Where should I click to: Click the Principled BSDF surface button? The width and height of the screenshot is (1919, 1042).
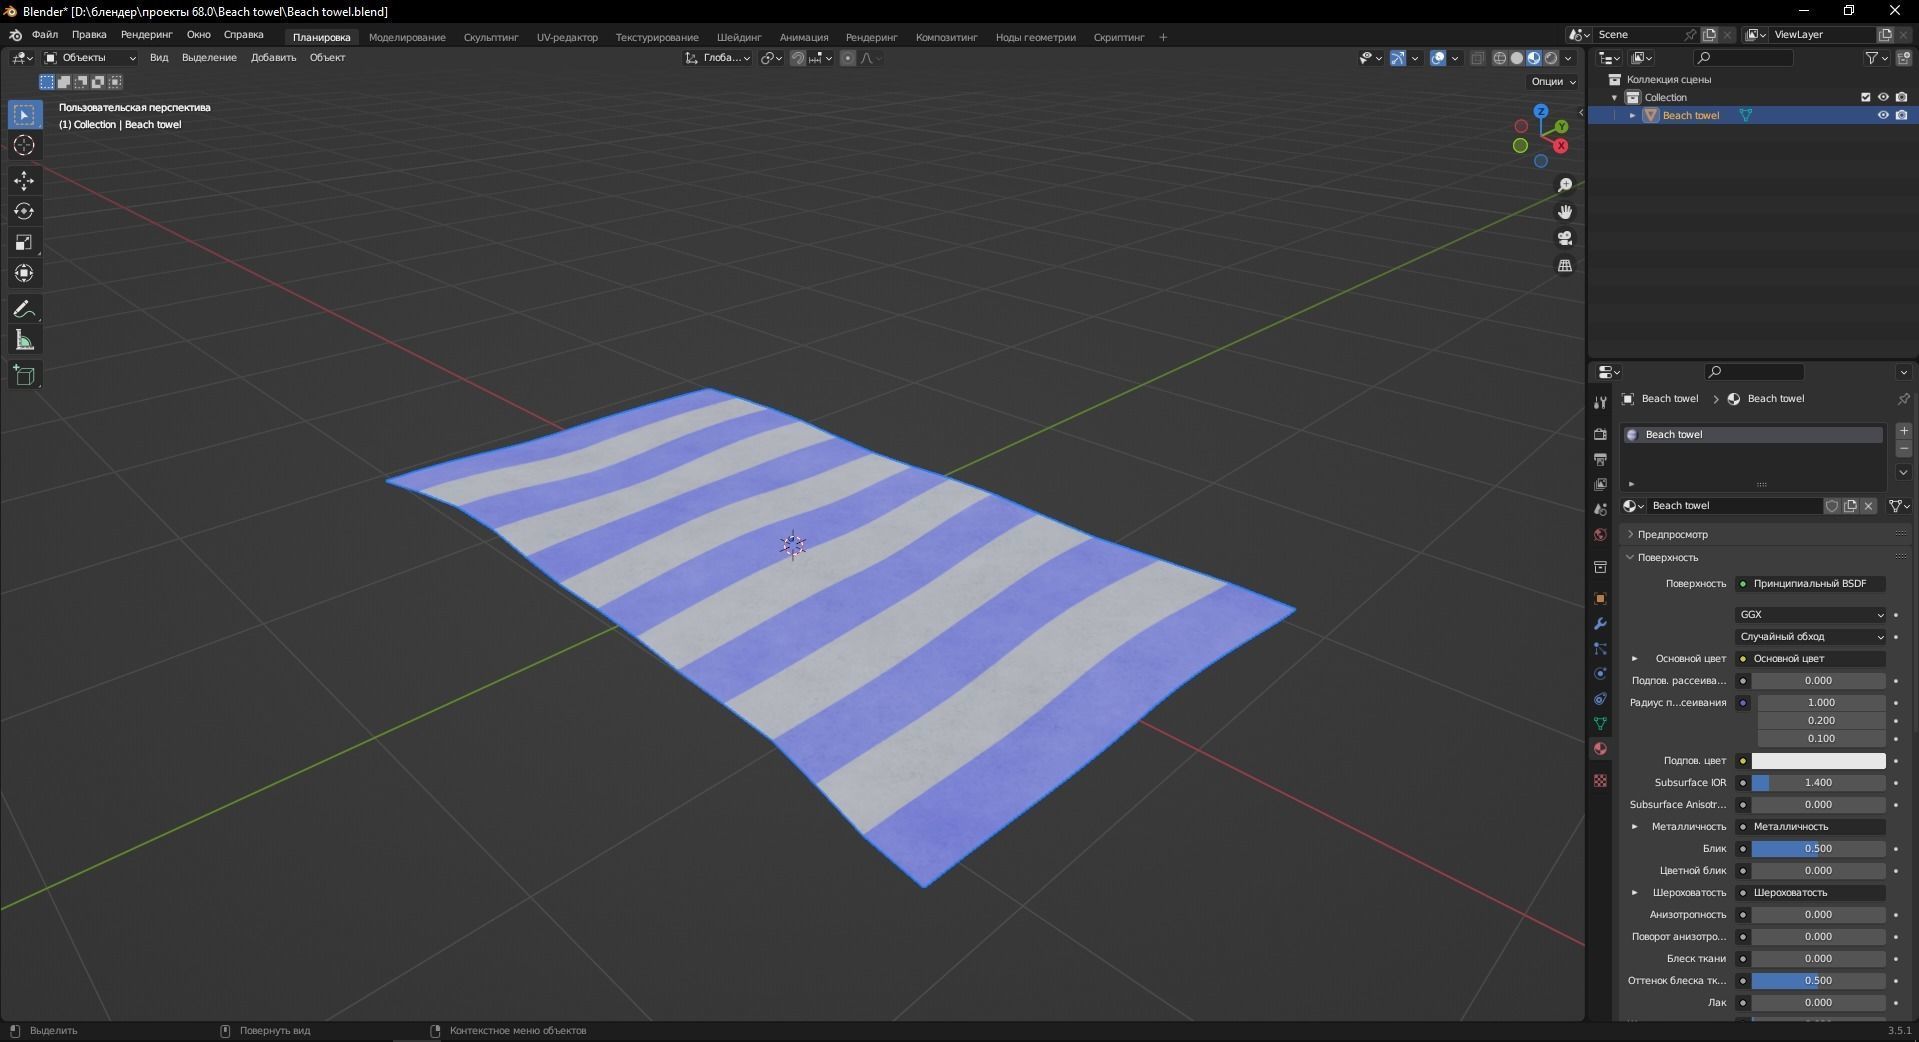(x=1811, y=584)
